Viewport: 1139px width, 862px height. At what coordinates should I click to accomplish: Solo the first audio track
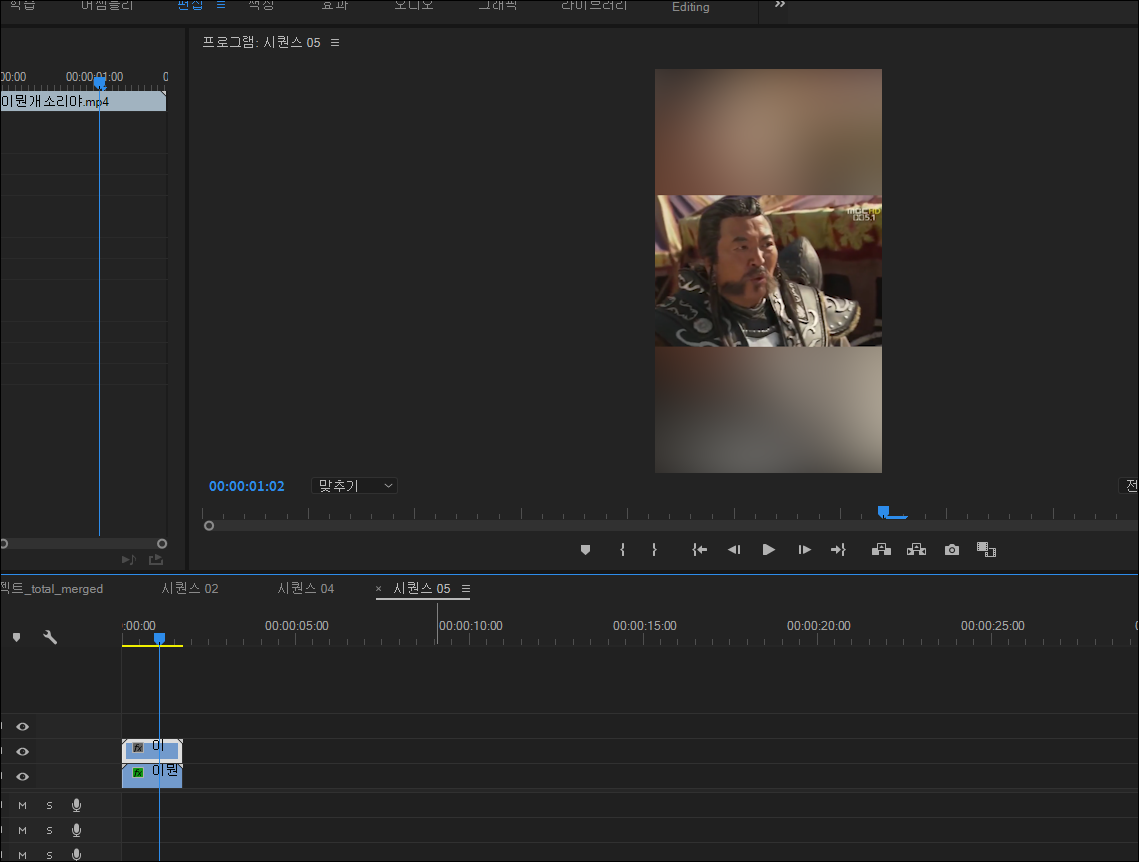coord(49,805)
